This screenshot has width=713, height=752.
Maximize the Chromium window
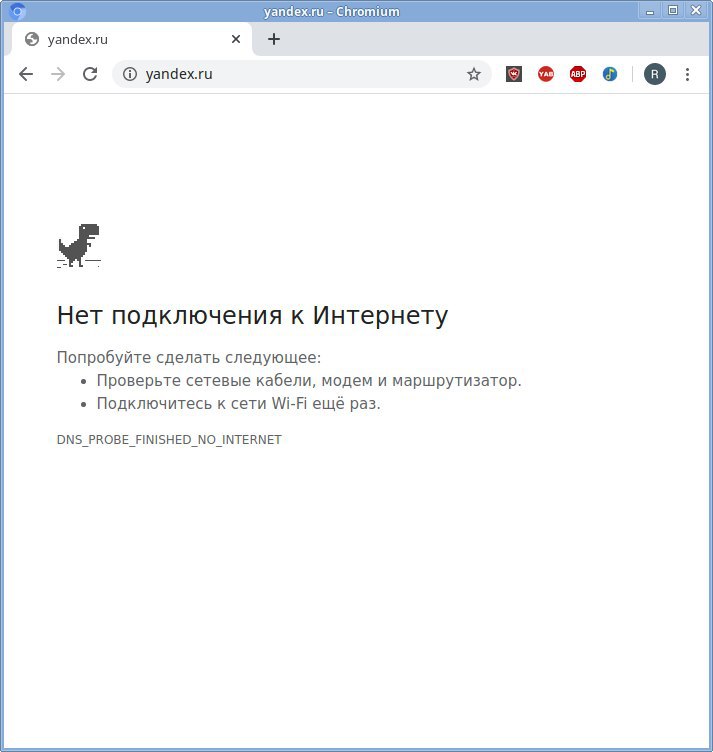673,11
